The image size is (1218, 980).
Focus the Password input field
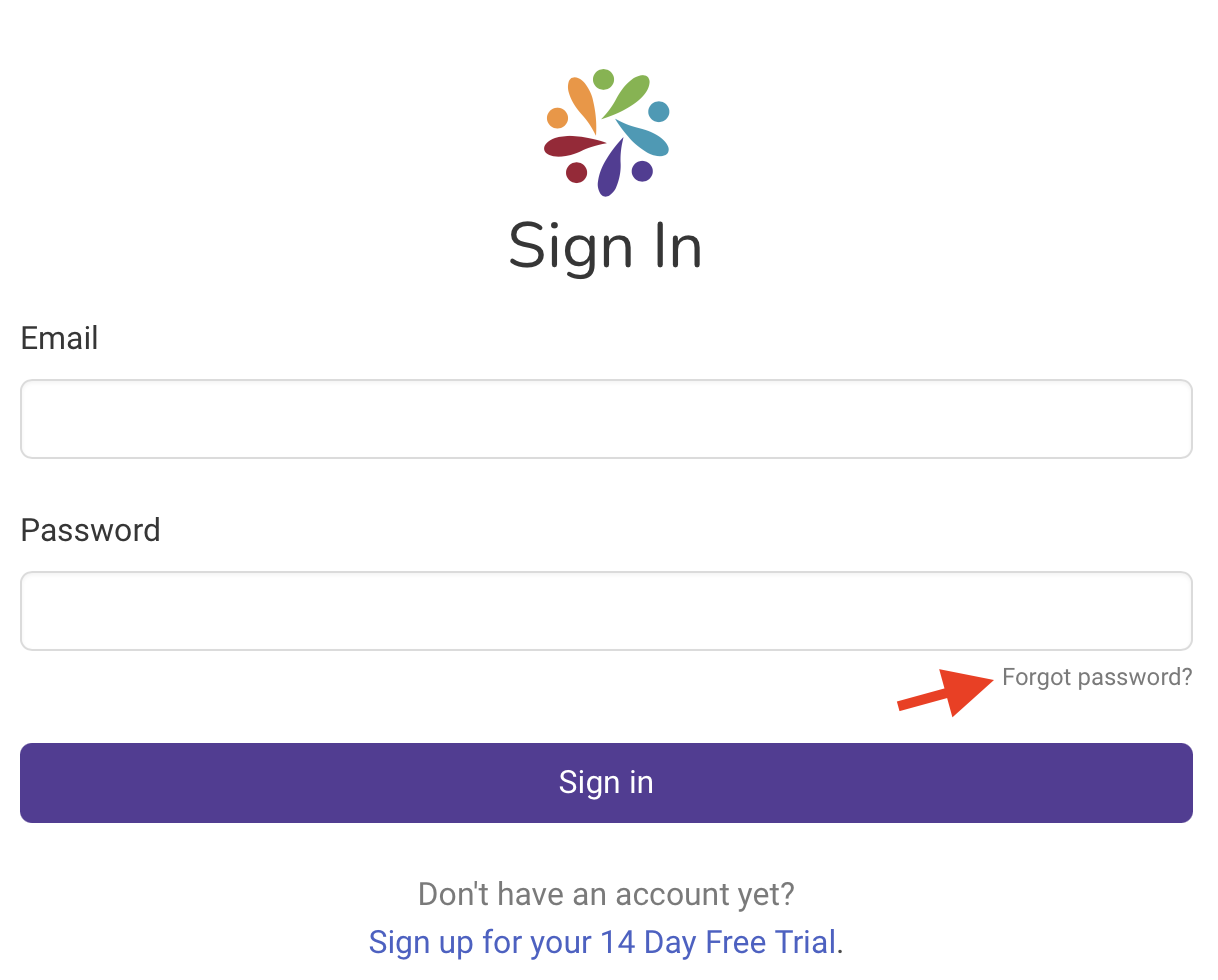[606, 611]
